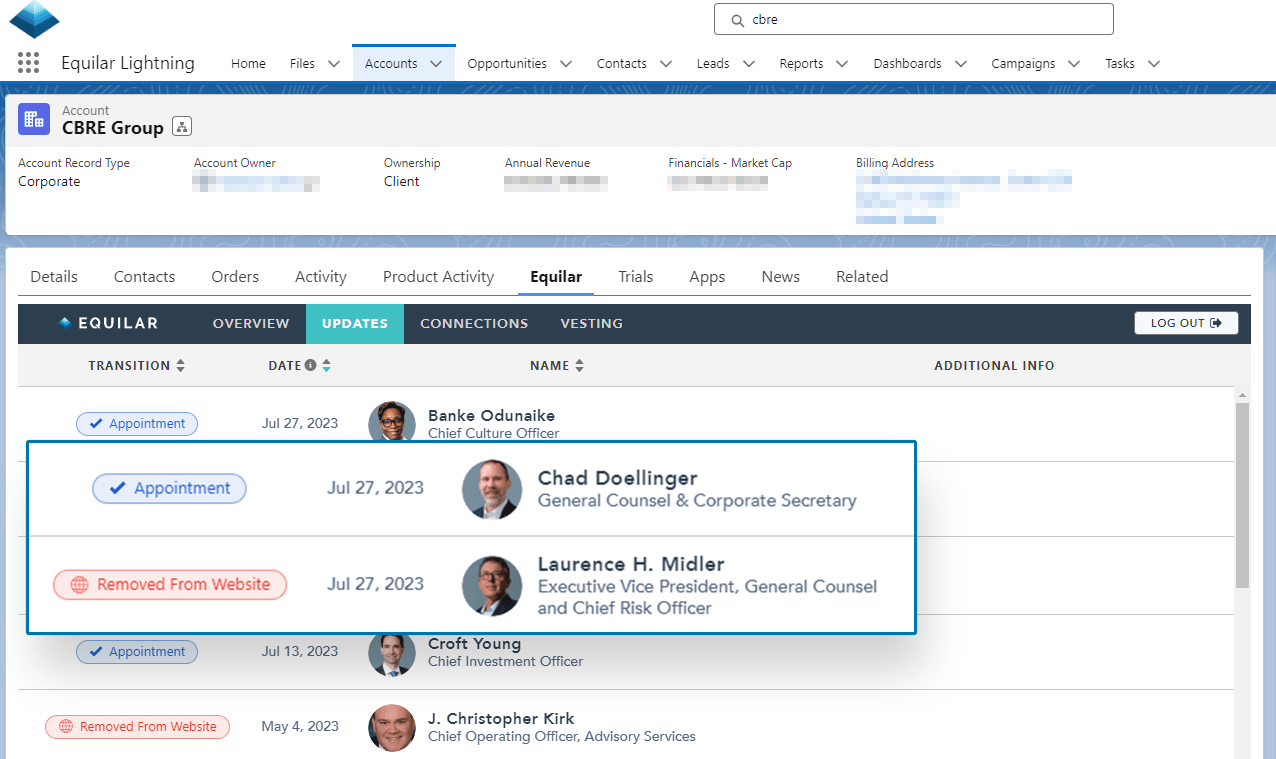Viewport: 1276px width, 759px height.
Task: Open the App Launcher grid icon
Action: coord(28,63)
